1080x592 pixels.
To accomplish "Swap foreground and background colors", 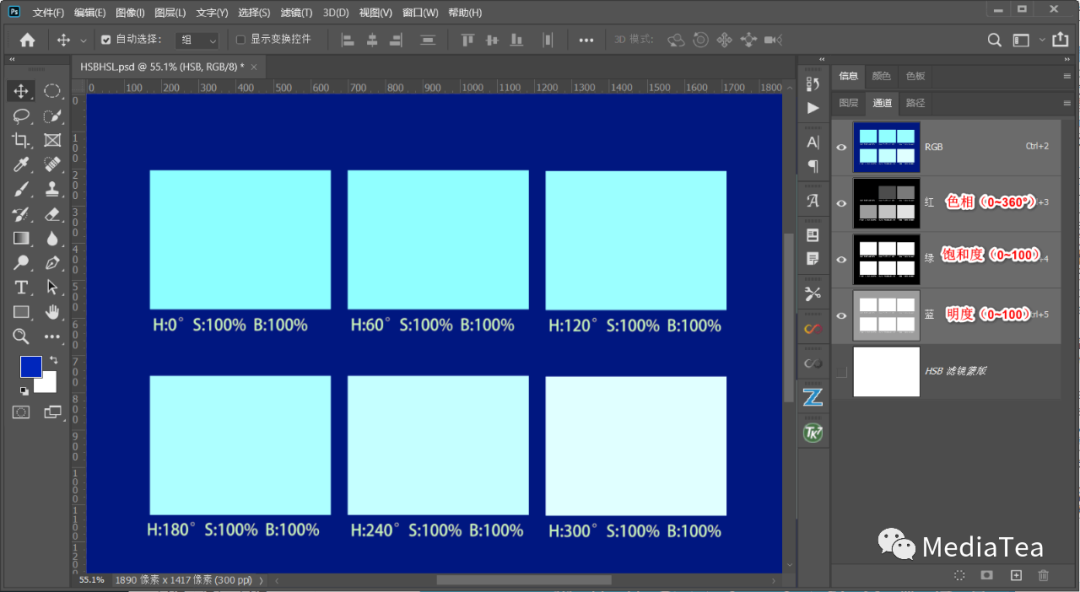I will [54, 360].
